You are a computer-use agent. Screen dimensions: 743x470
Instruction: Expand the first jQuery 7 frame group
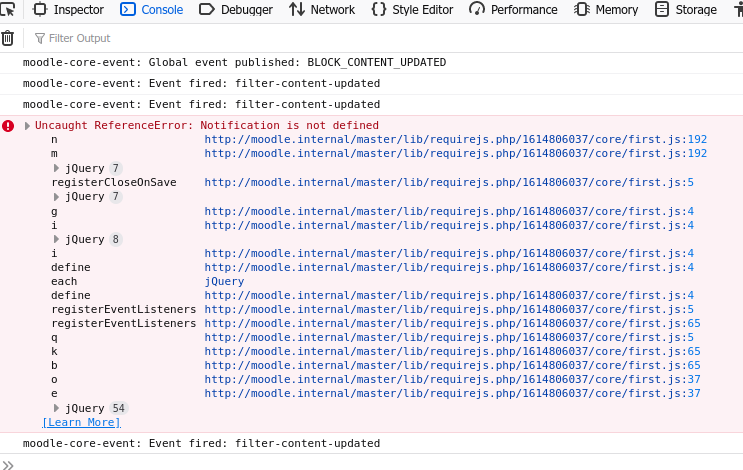point(56,168)
